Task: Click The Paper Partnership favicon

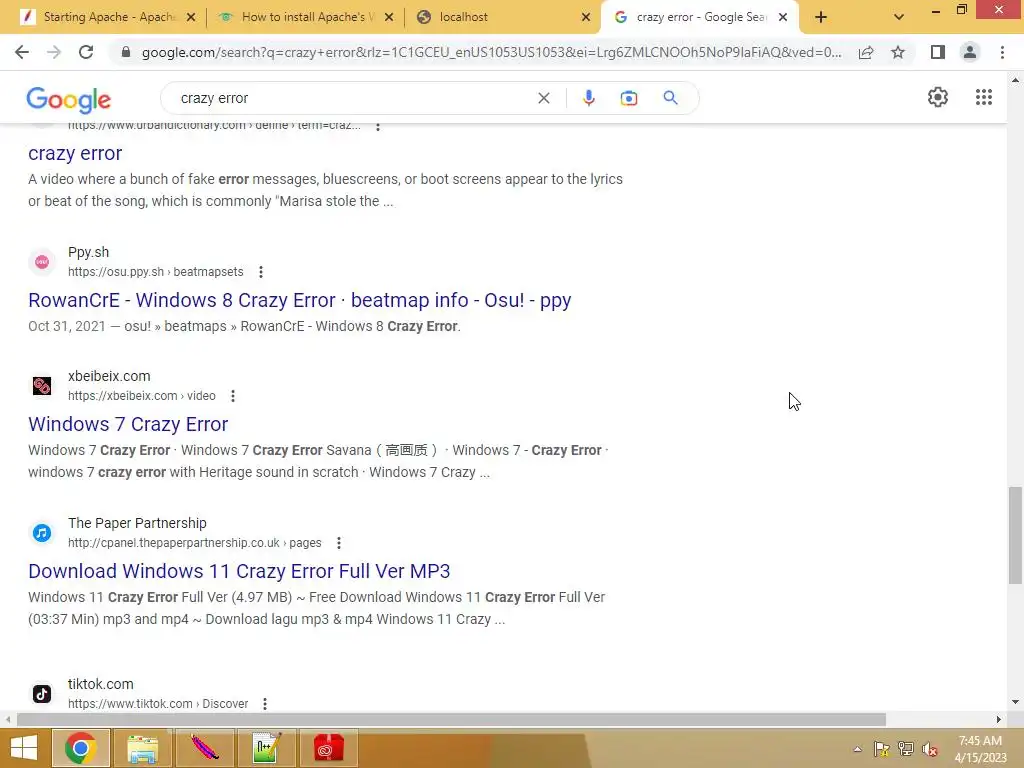Action: pos(42,533)
